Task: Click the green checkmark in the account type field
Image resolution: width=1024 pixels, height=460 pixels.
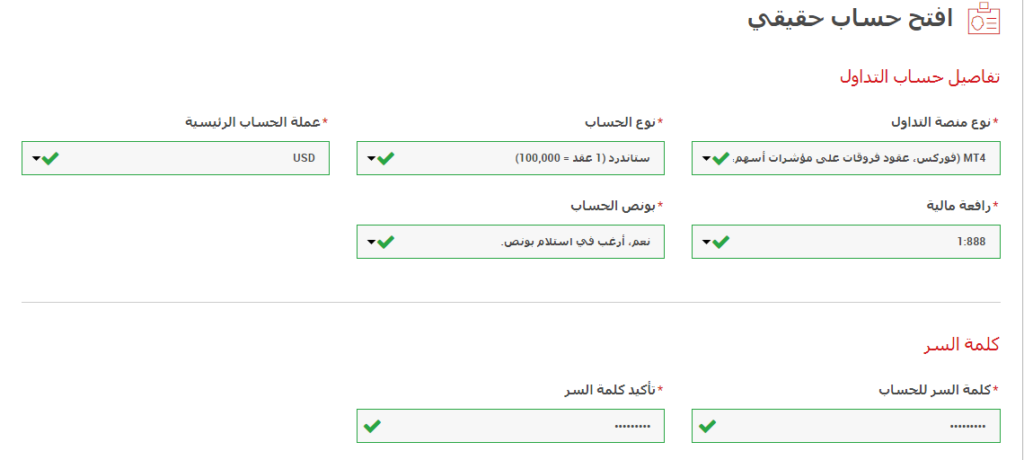Action: coord(386,158)
